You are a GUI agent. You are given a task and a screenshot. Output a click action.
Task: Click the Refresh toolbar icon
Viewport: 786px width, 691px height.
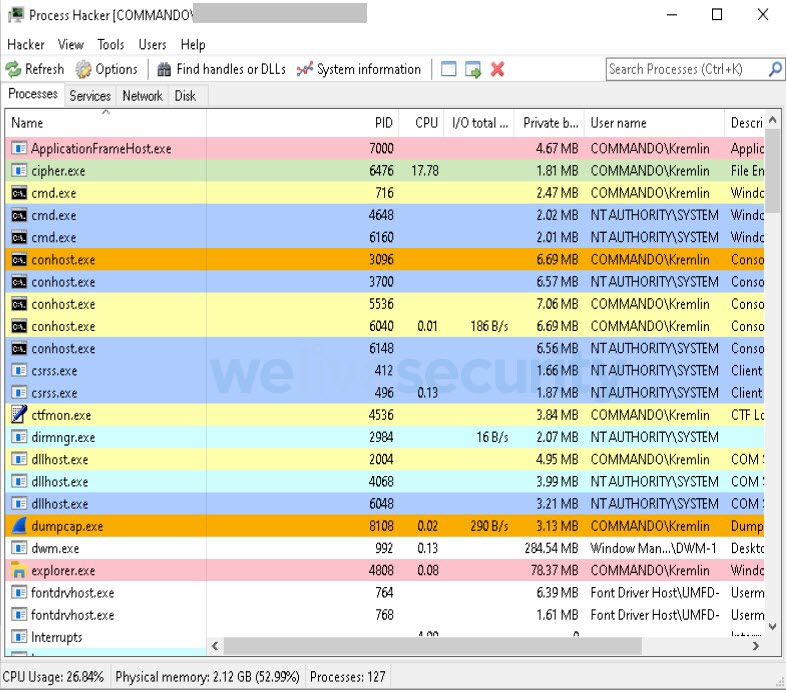pos(14,70)
